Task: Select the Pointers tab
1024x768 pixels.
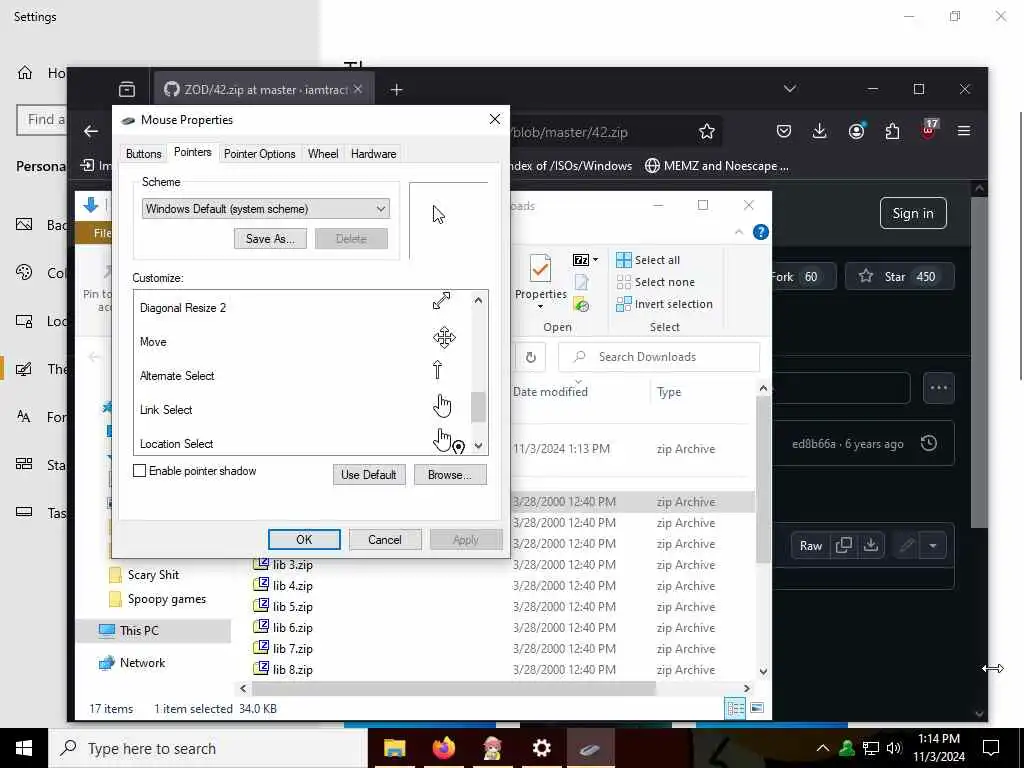Action: (x=192, y=152)
